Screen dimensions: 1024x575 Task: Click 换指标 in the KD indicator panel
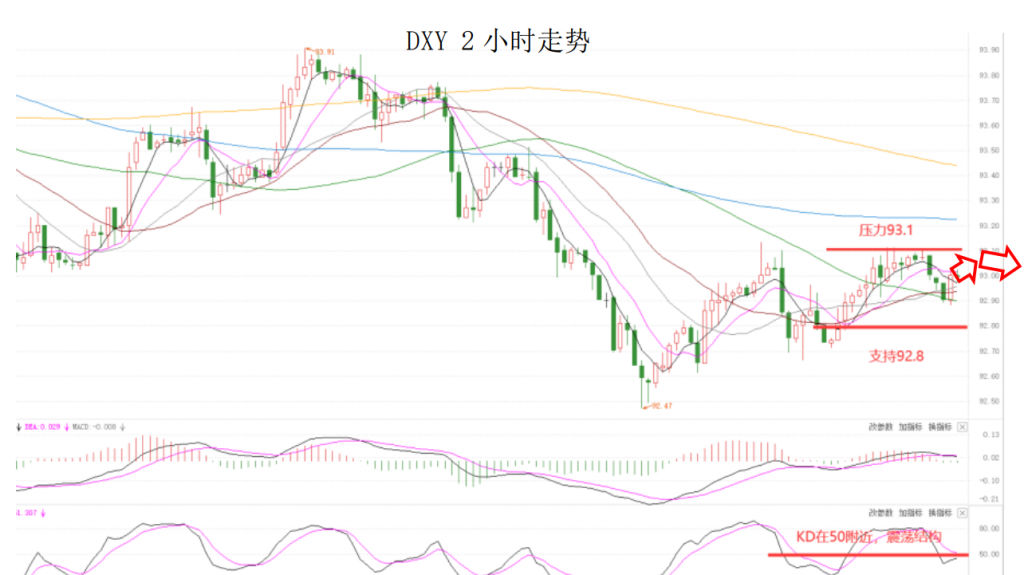point(940,513)
